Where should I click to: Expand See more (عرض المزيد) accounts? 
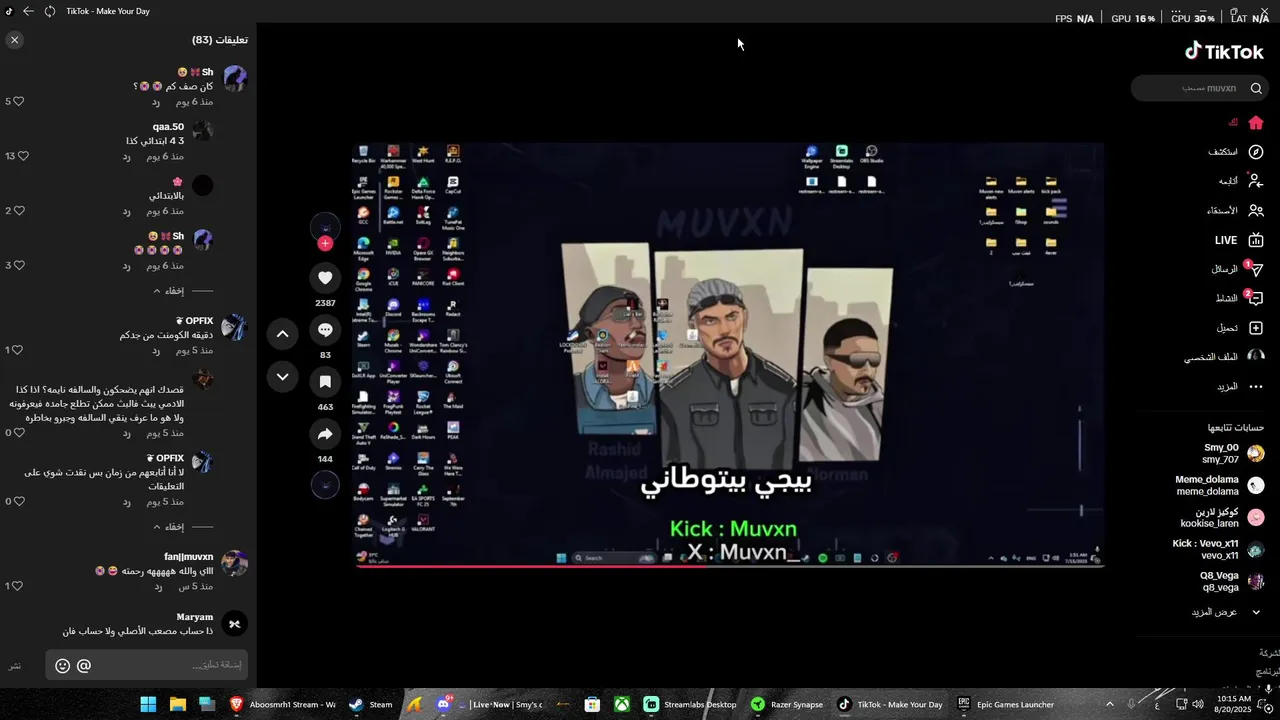click(x=1226, y=612)
